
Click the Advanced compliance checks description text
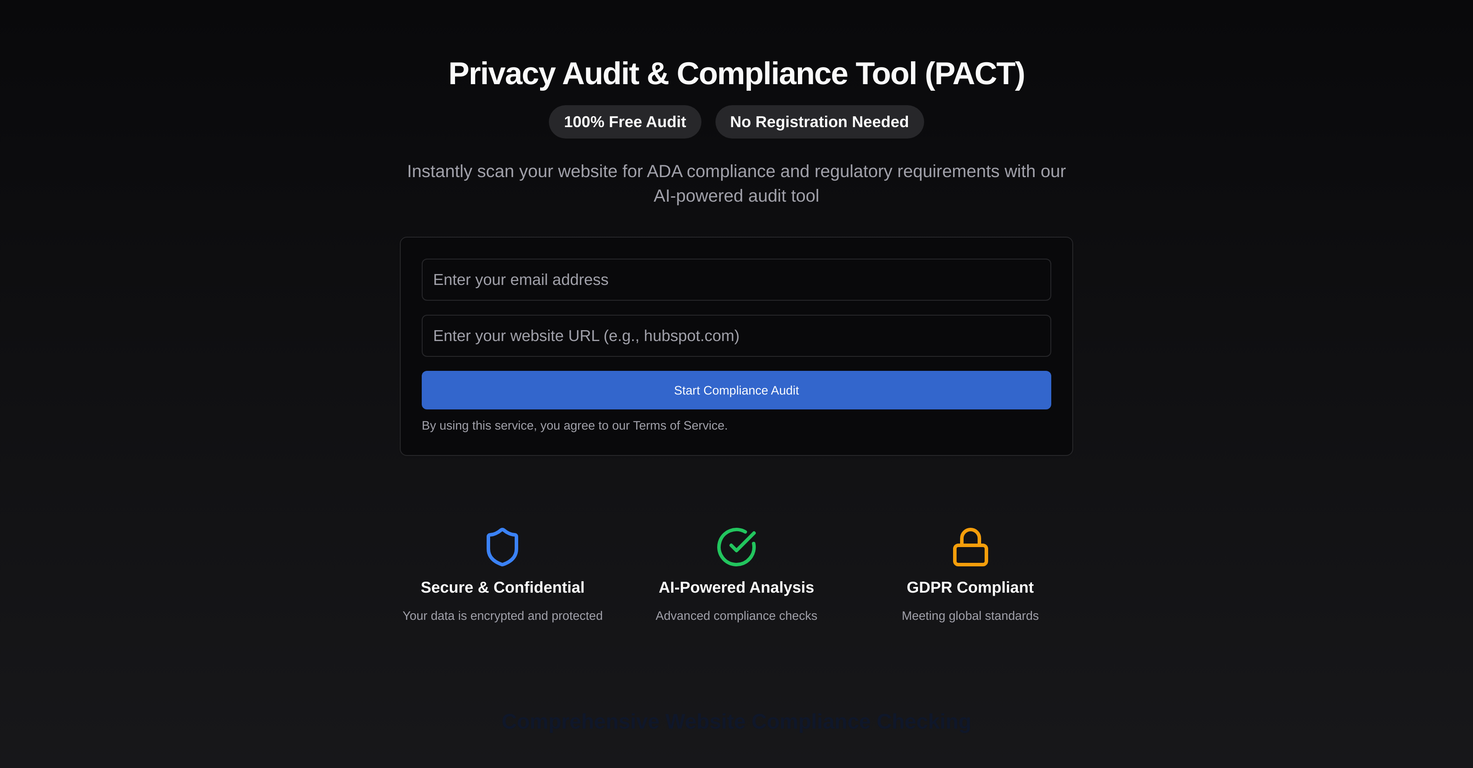pos(736,615)
